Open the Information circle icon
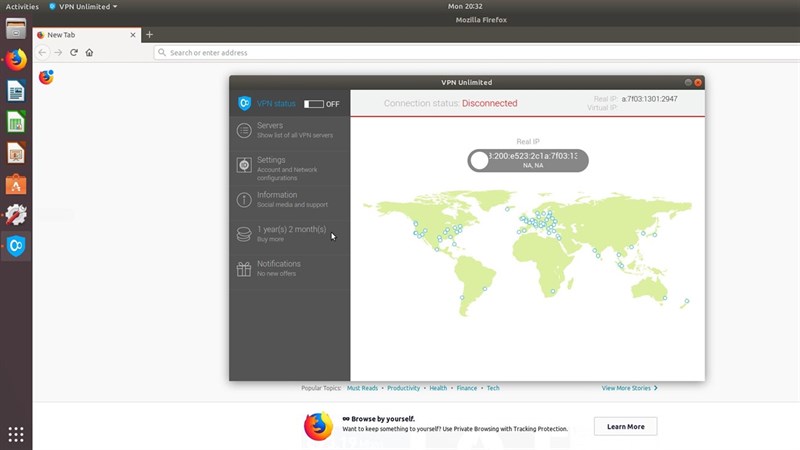The image size is (800, 450). tap(244, 199)
